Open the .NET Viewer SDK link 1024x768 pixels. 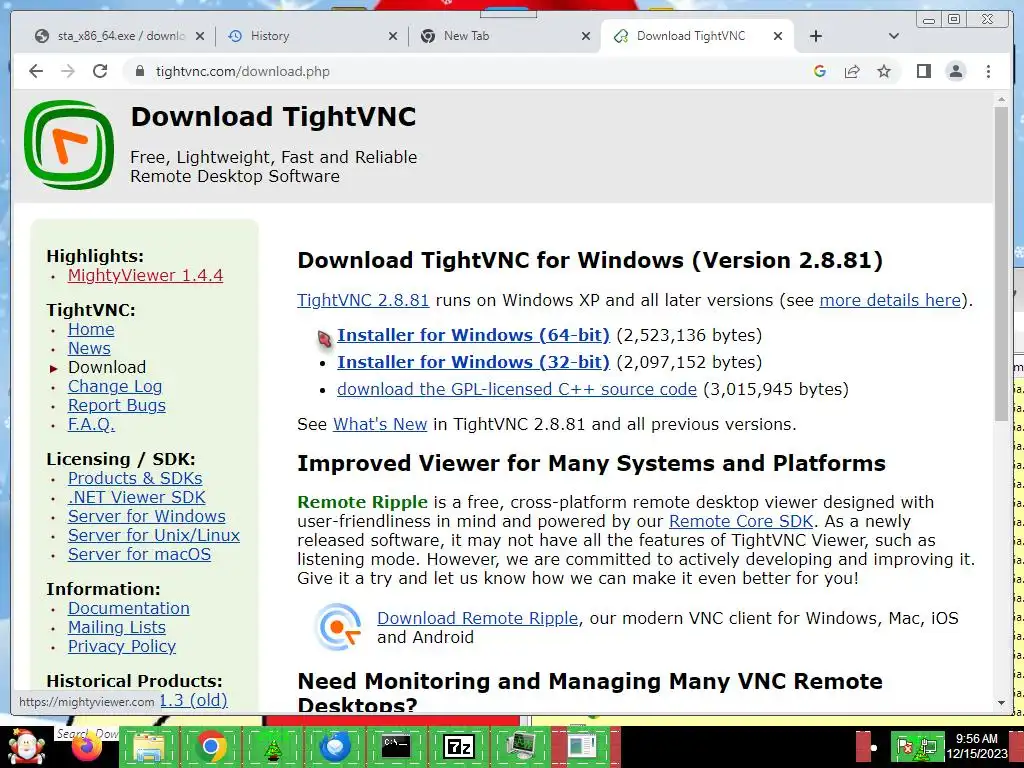[136, 498]
